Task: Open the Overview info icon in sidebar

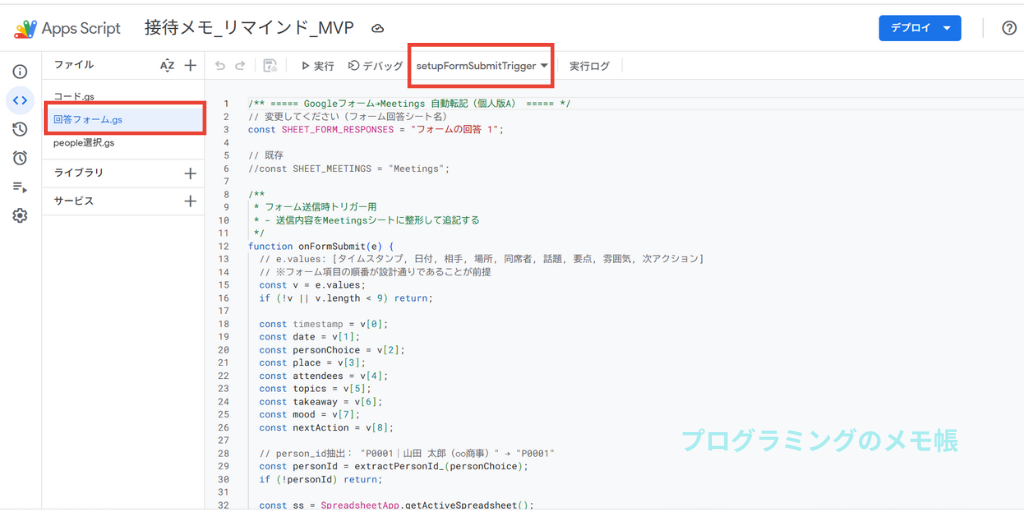Action: pyautogui.click(x=19, y=72)
